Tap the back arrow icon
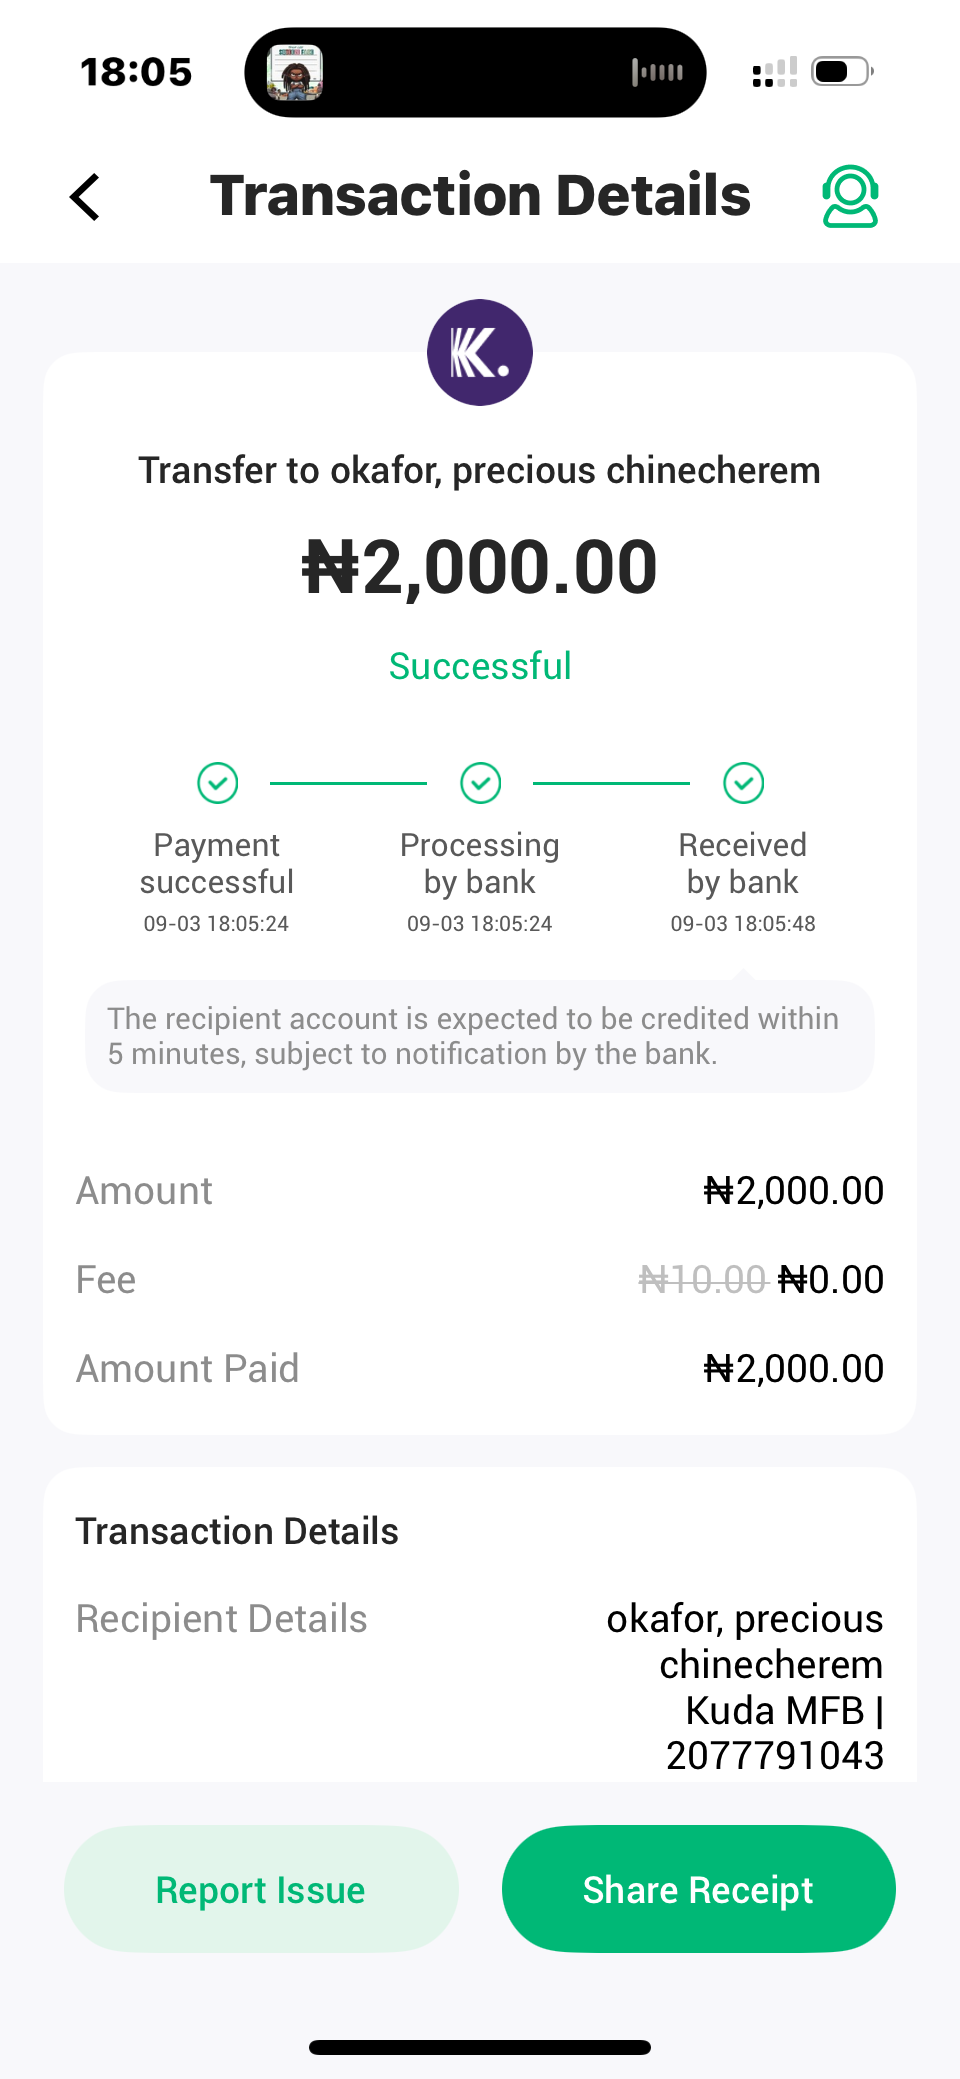This screenshot has width=960, height=2079. click(x=86, y=197)
